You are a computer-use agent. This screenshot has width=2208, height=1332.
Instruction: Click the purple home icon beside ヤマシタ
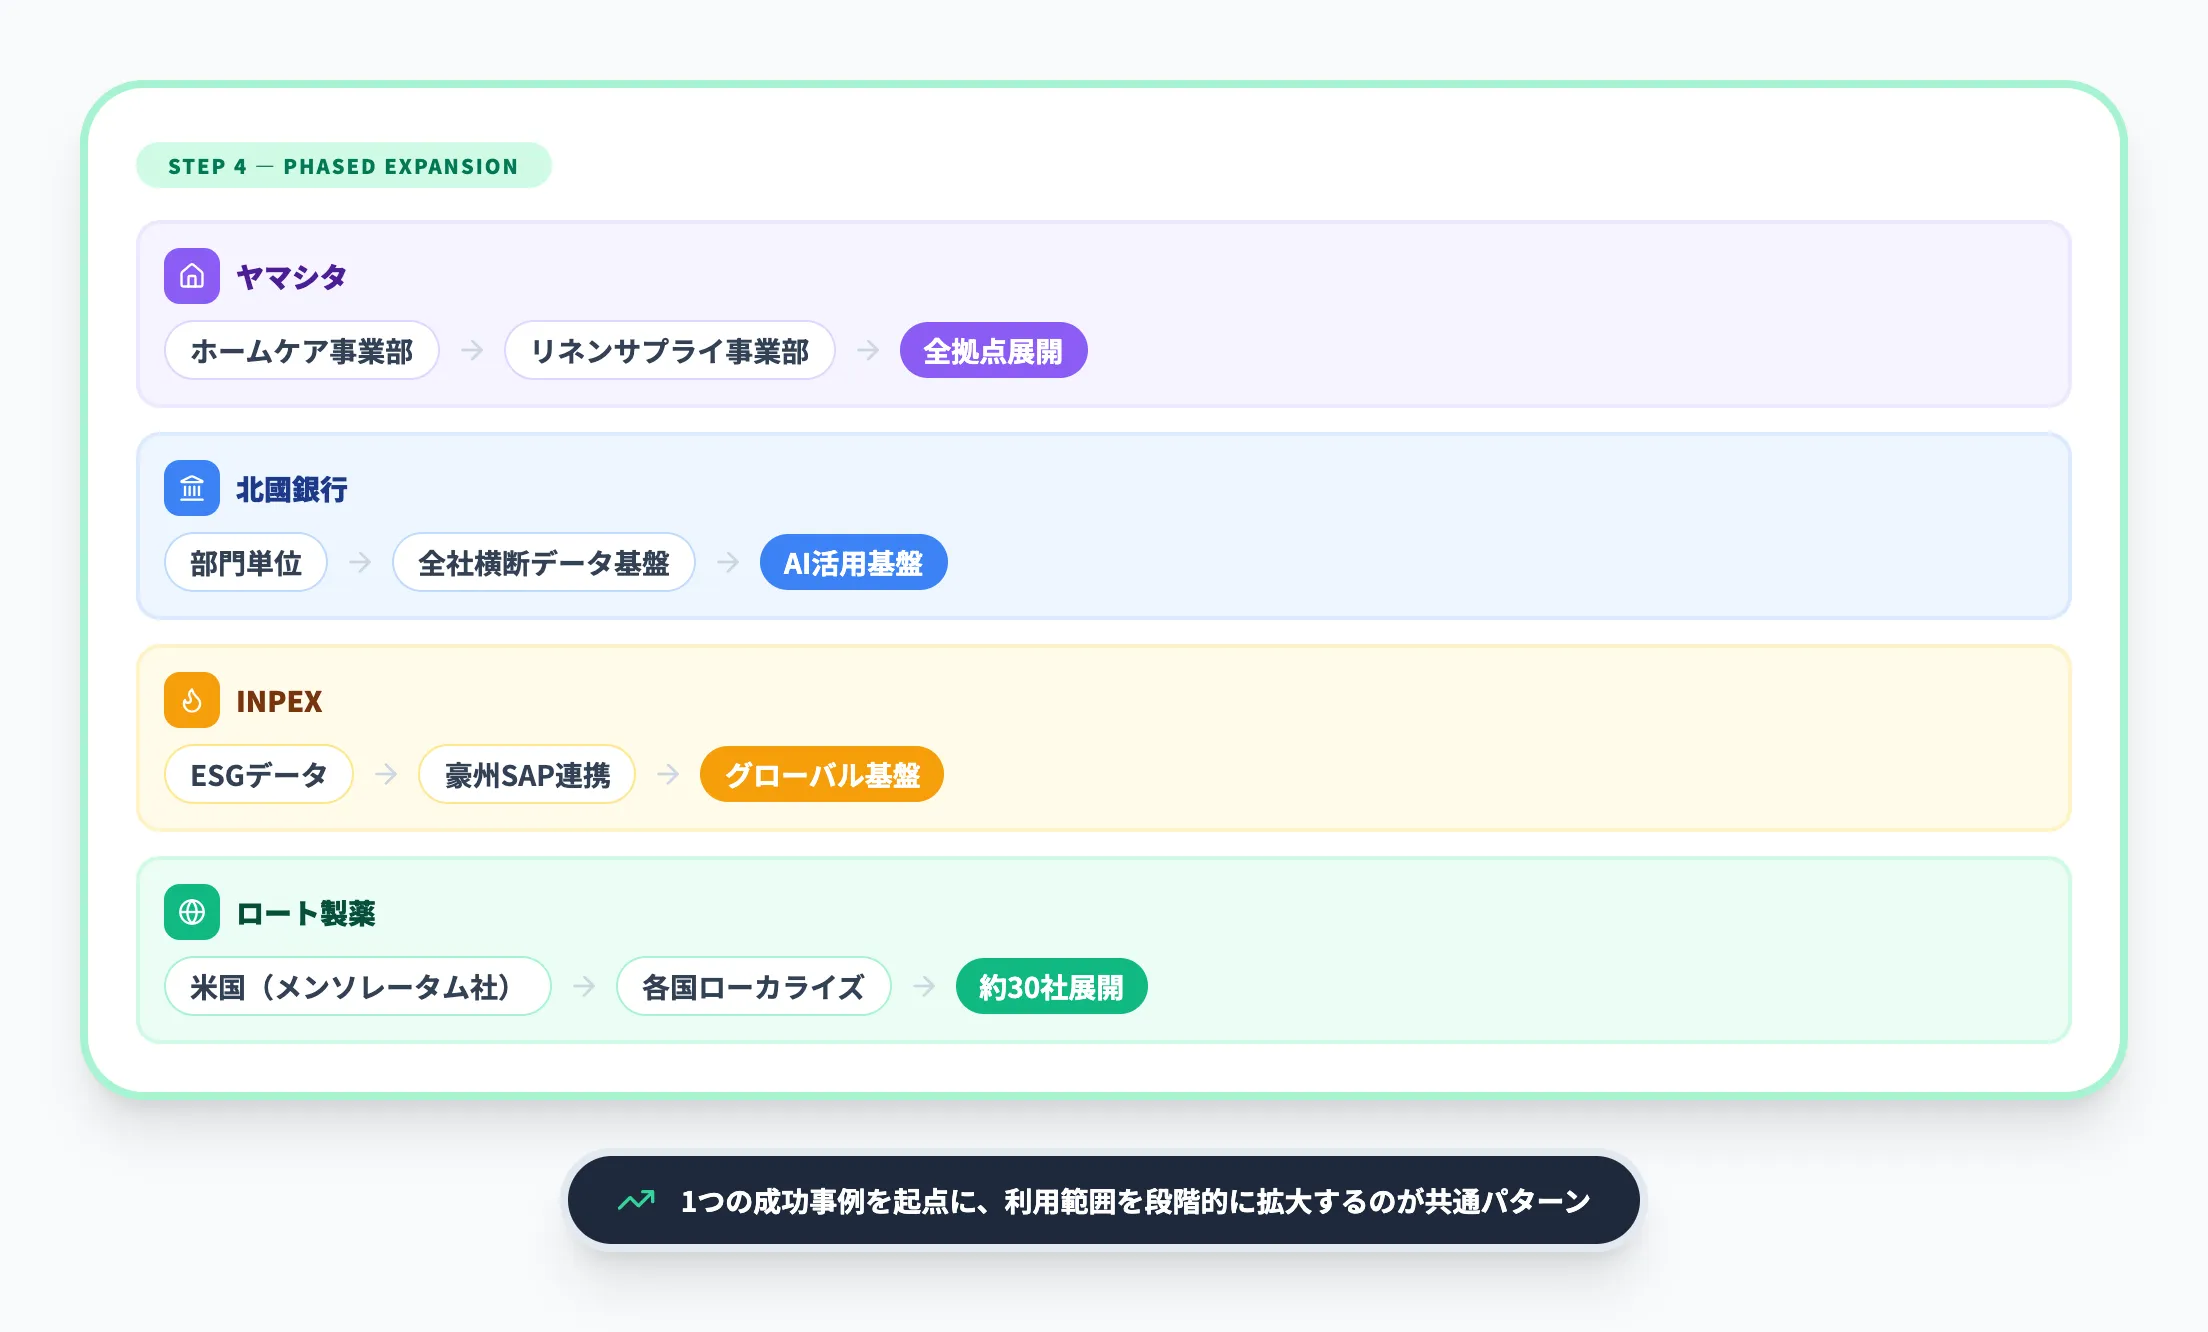tap(190, 276)
